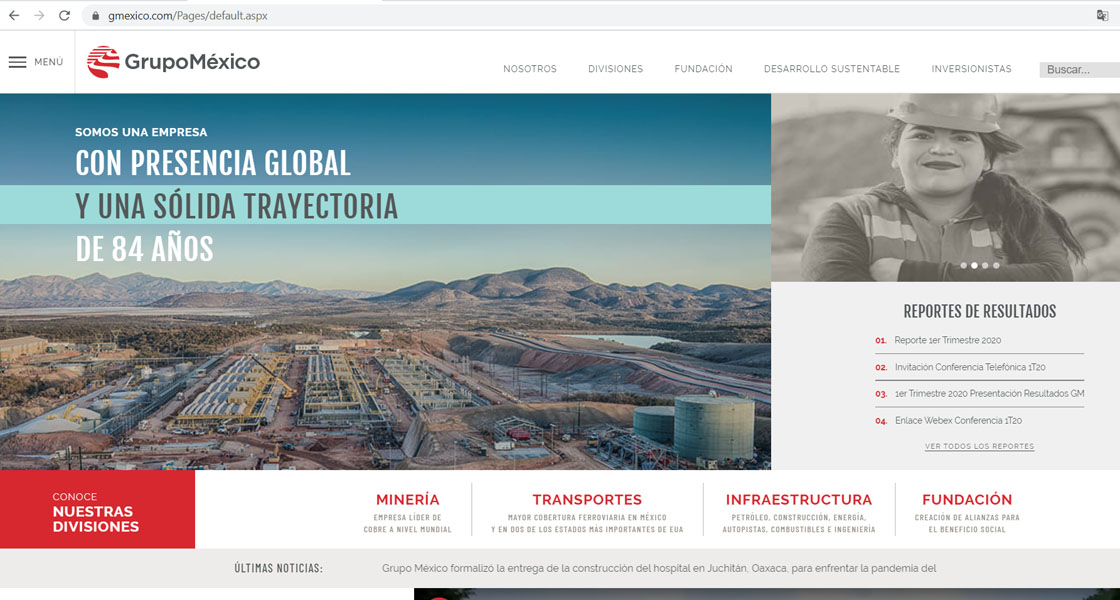Select the first carousel dot

click(964, 266)
